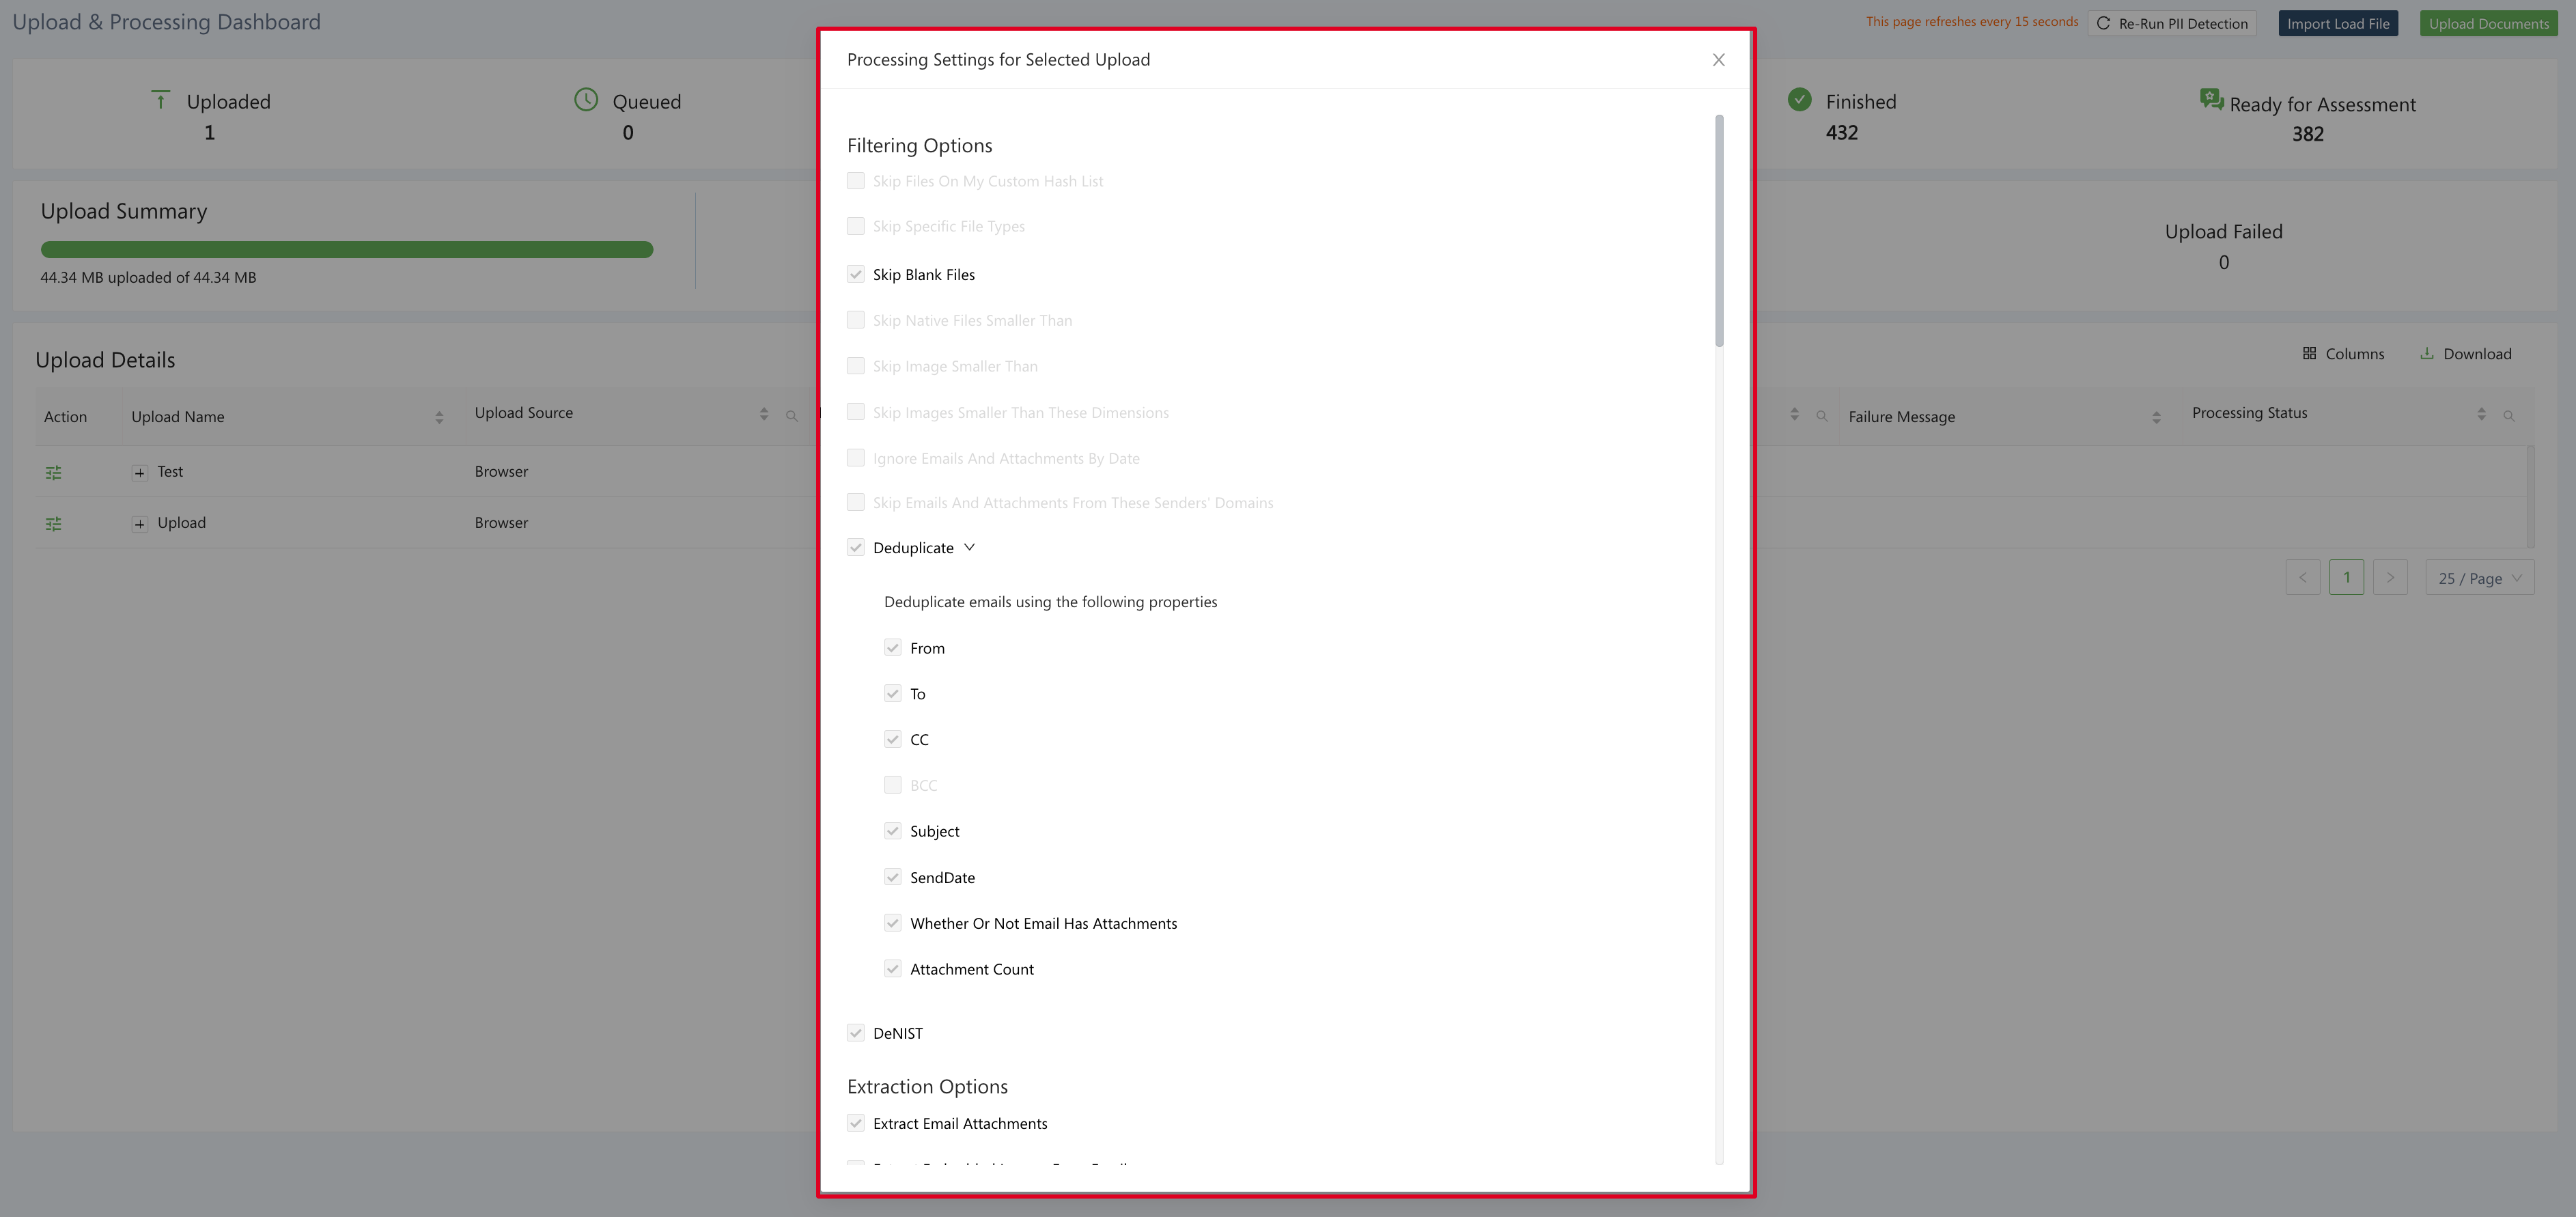
Task: Click the dialog's vertical scrollbar thumb
Action: [x=1719, y=230]
